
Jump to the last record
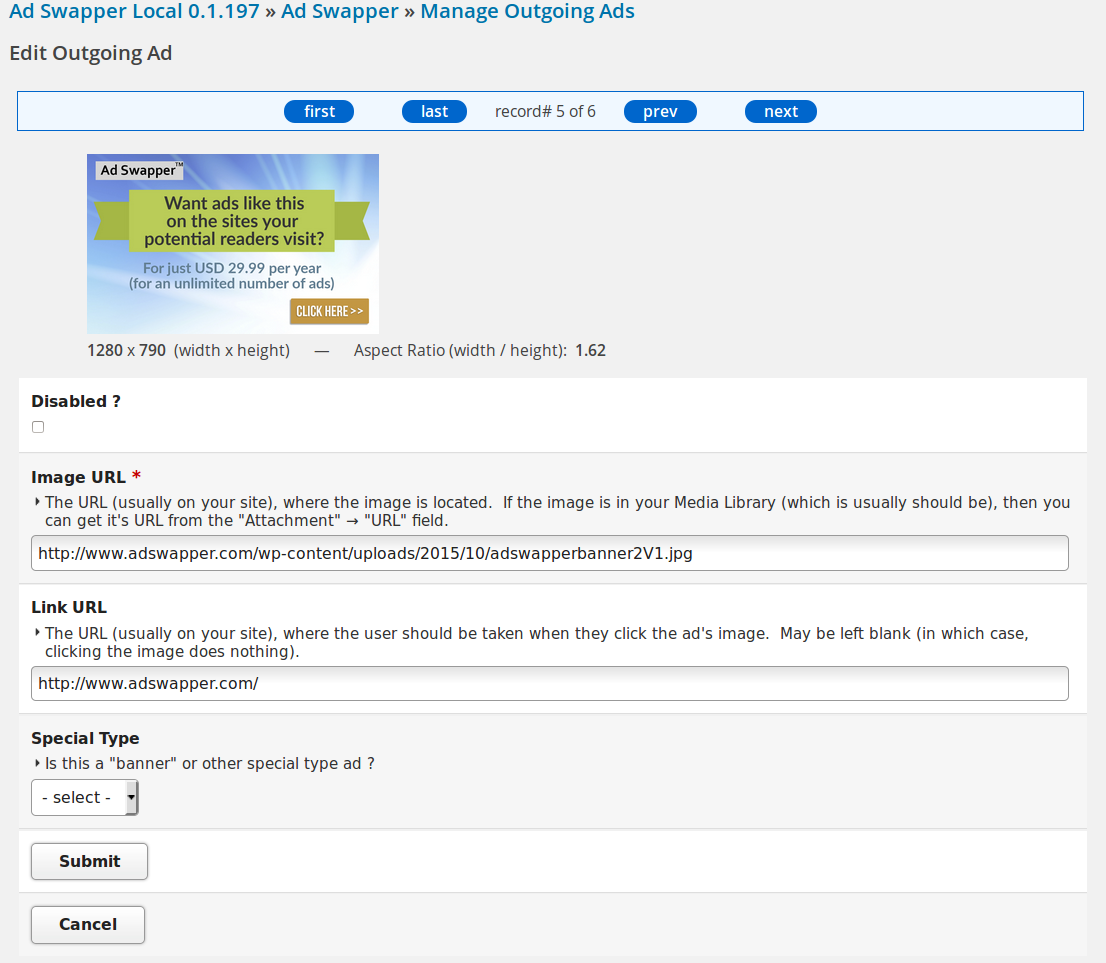[x=434, y=111]
